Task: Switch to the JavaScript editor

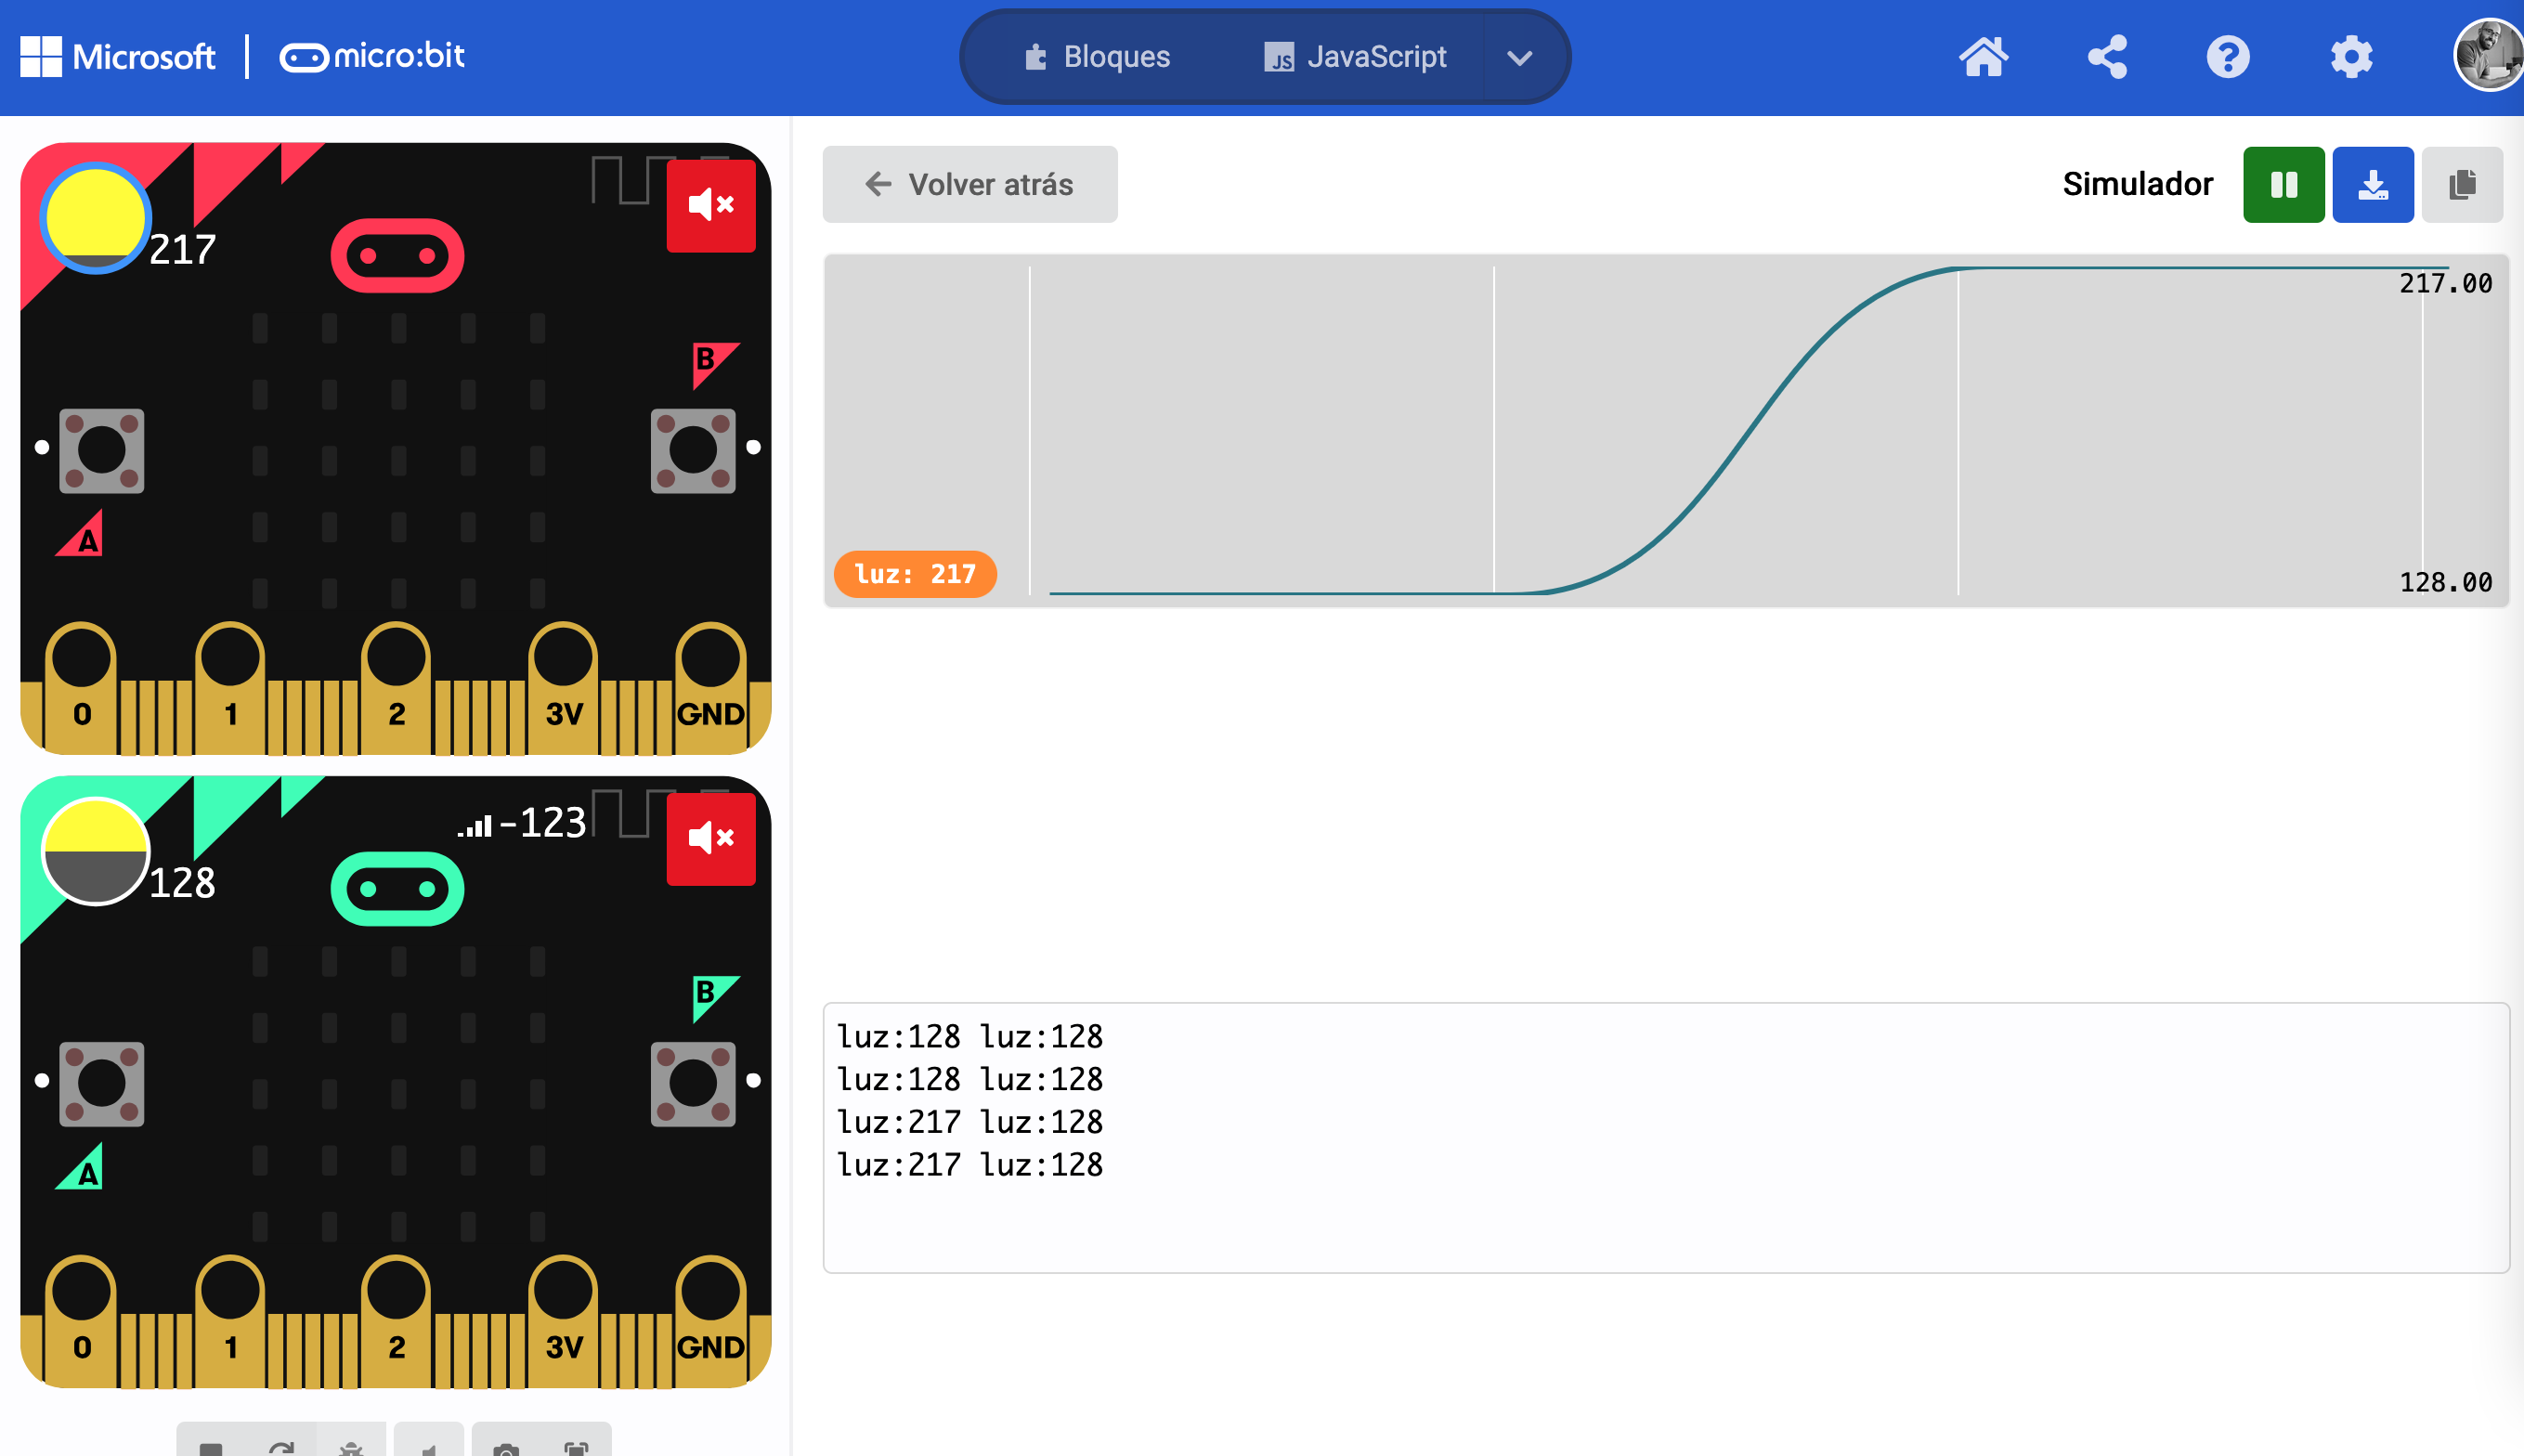Action: [1355, 57]
